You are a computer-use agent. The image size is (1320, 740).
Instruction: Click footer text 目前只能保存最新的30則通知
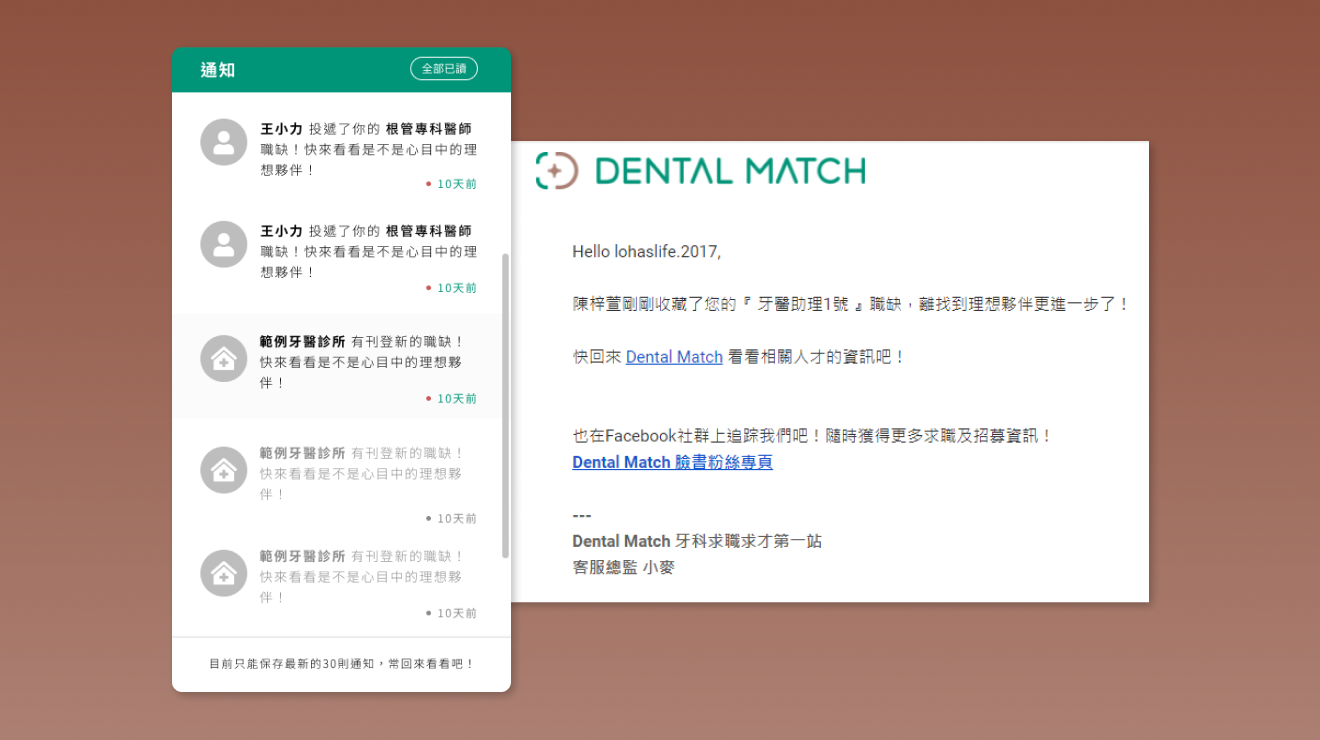341,664
